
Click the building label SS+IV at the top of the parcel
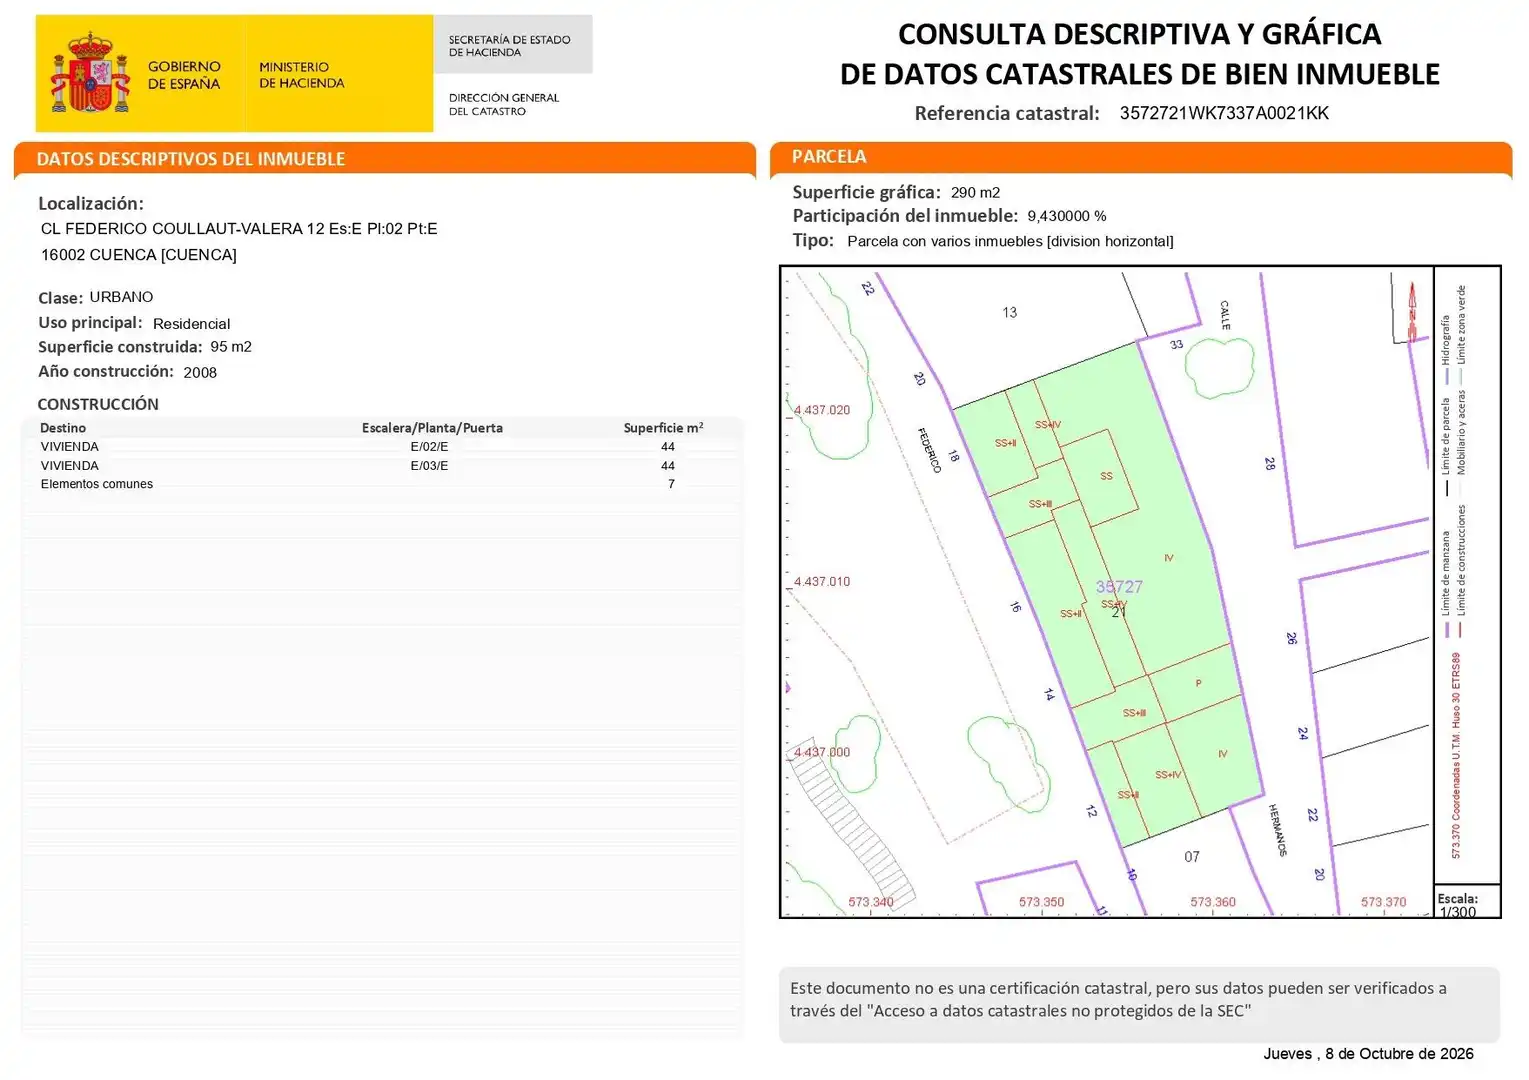[x=1047, y=425]
